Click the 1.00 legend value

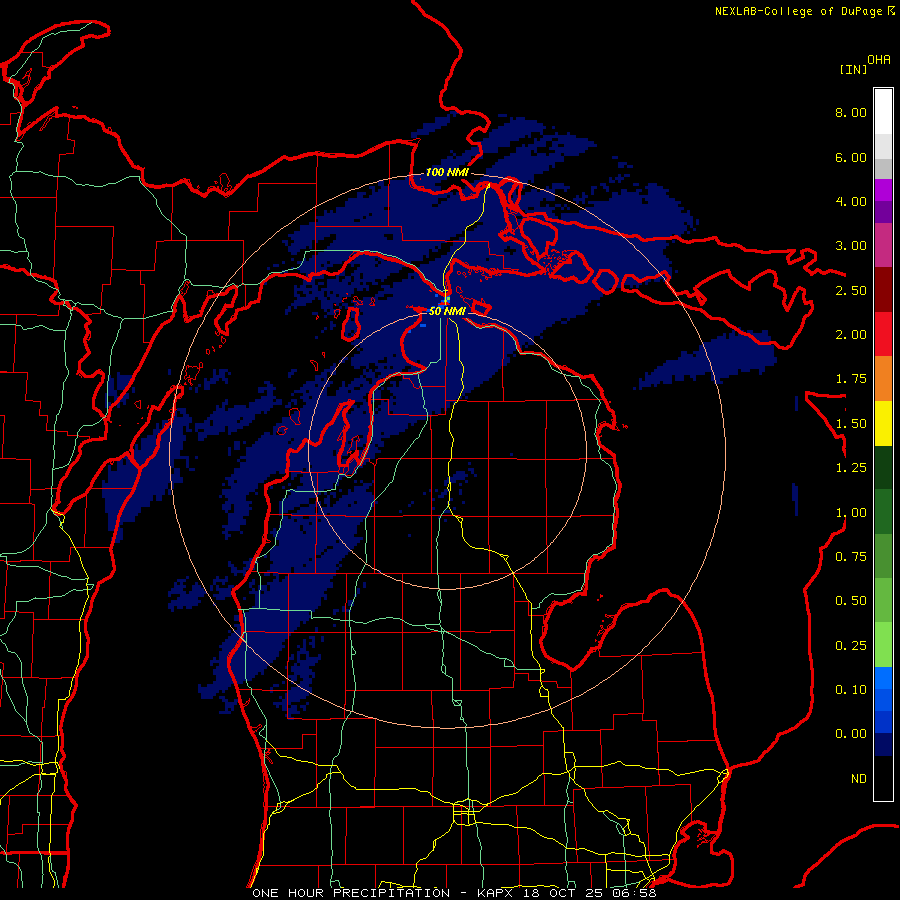(851, 513)
